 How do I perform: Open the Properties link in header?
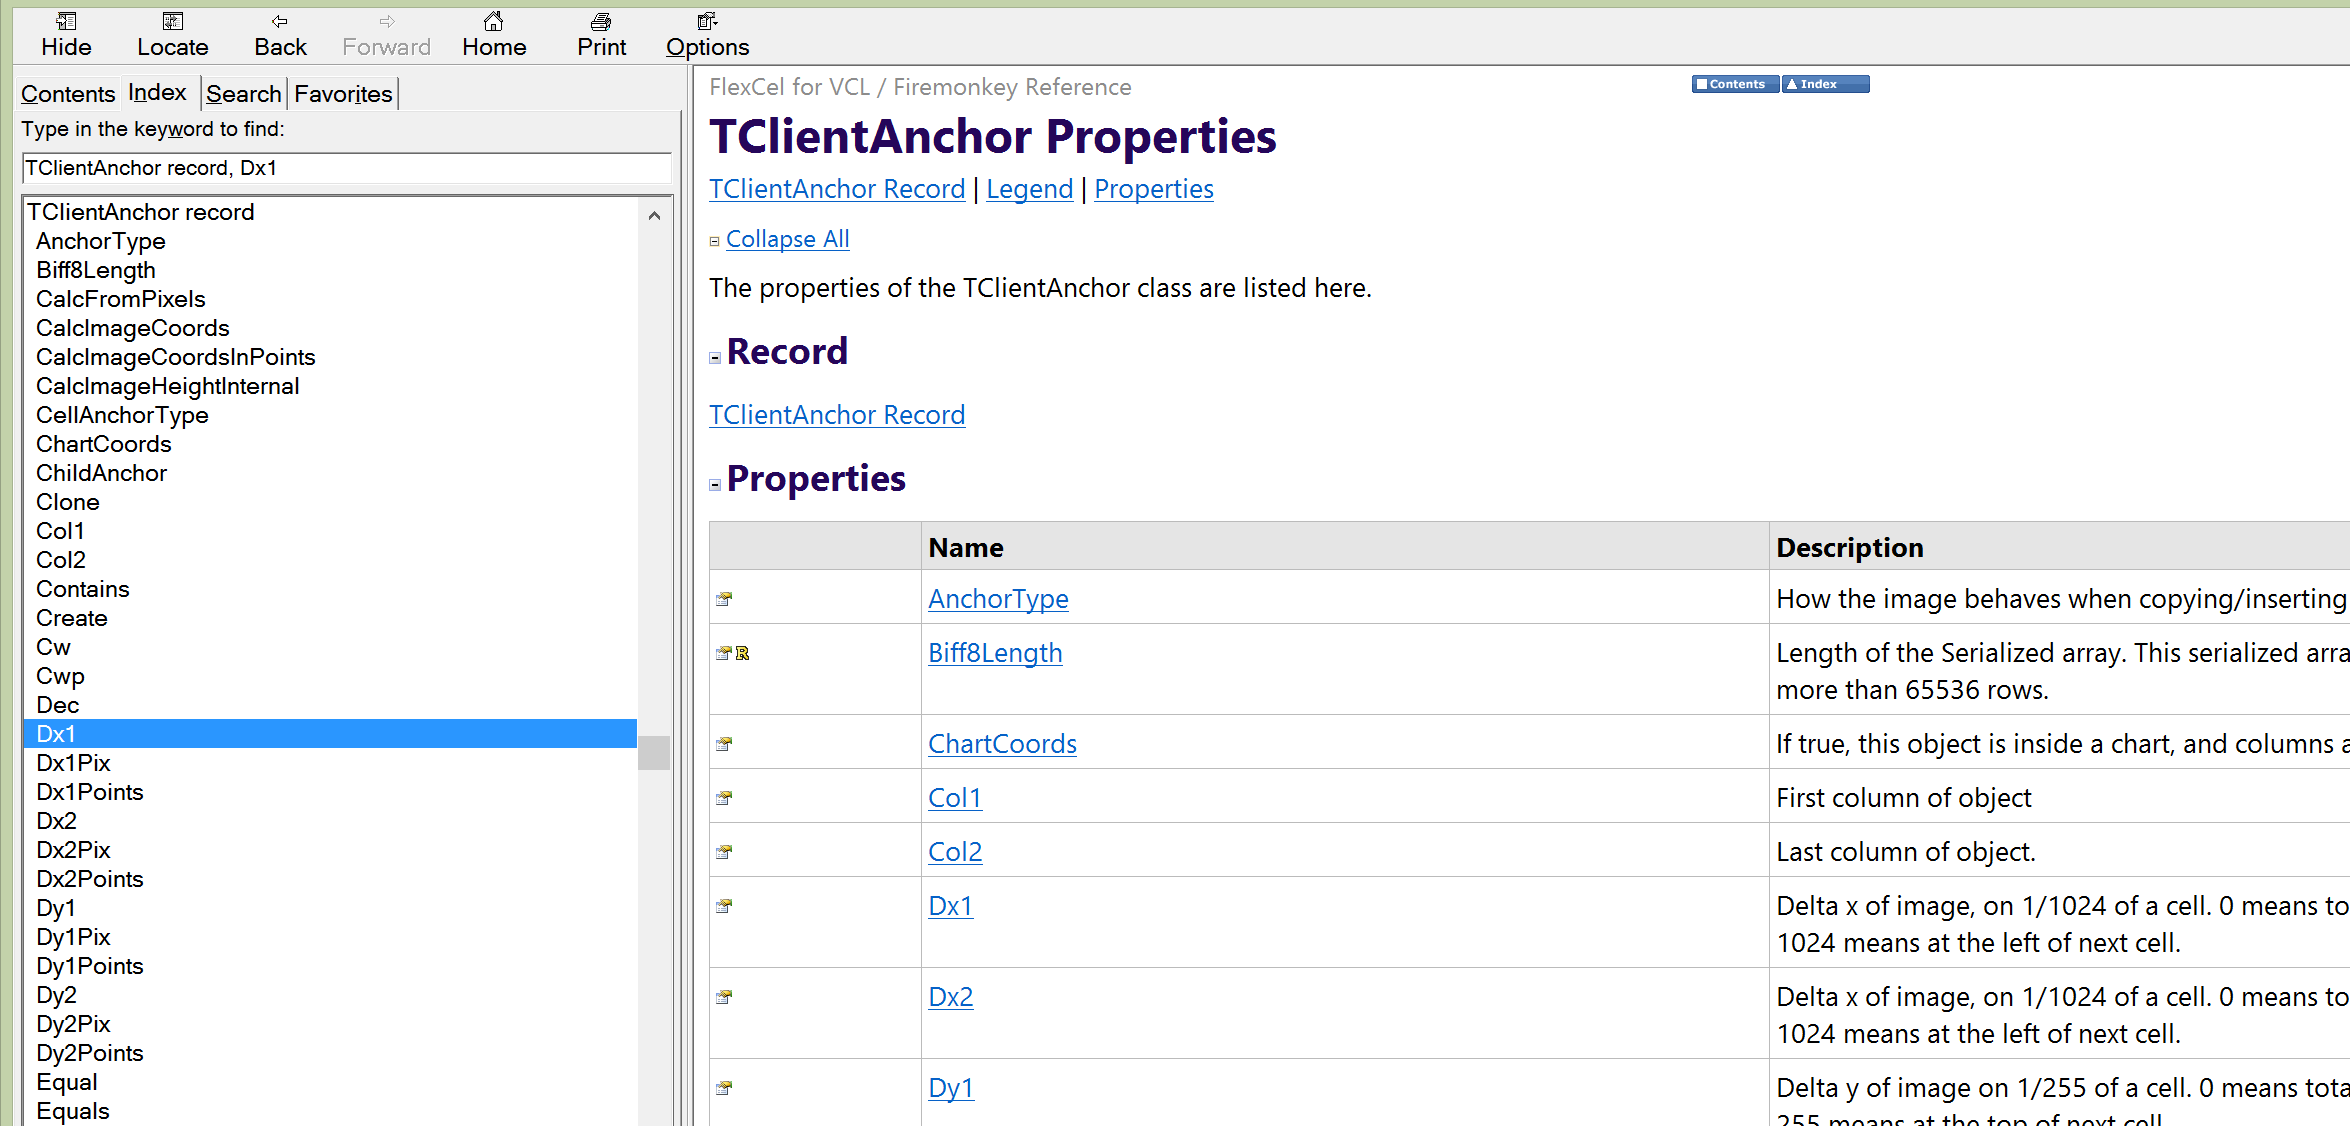(x=1154, y=189)
